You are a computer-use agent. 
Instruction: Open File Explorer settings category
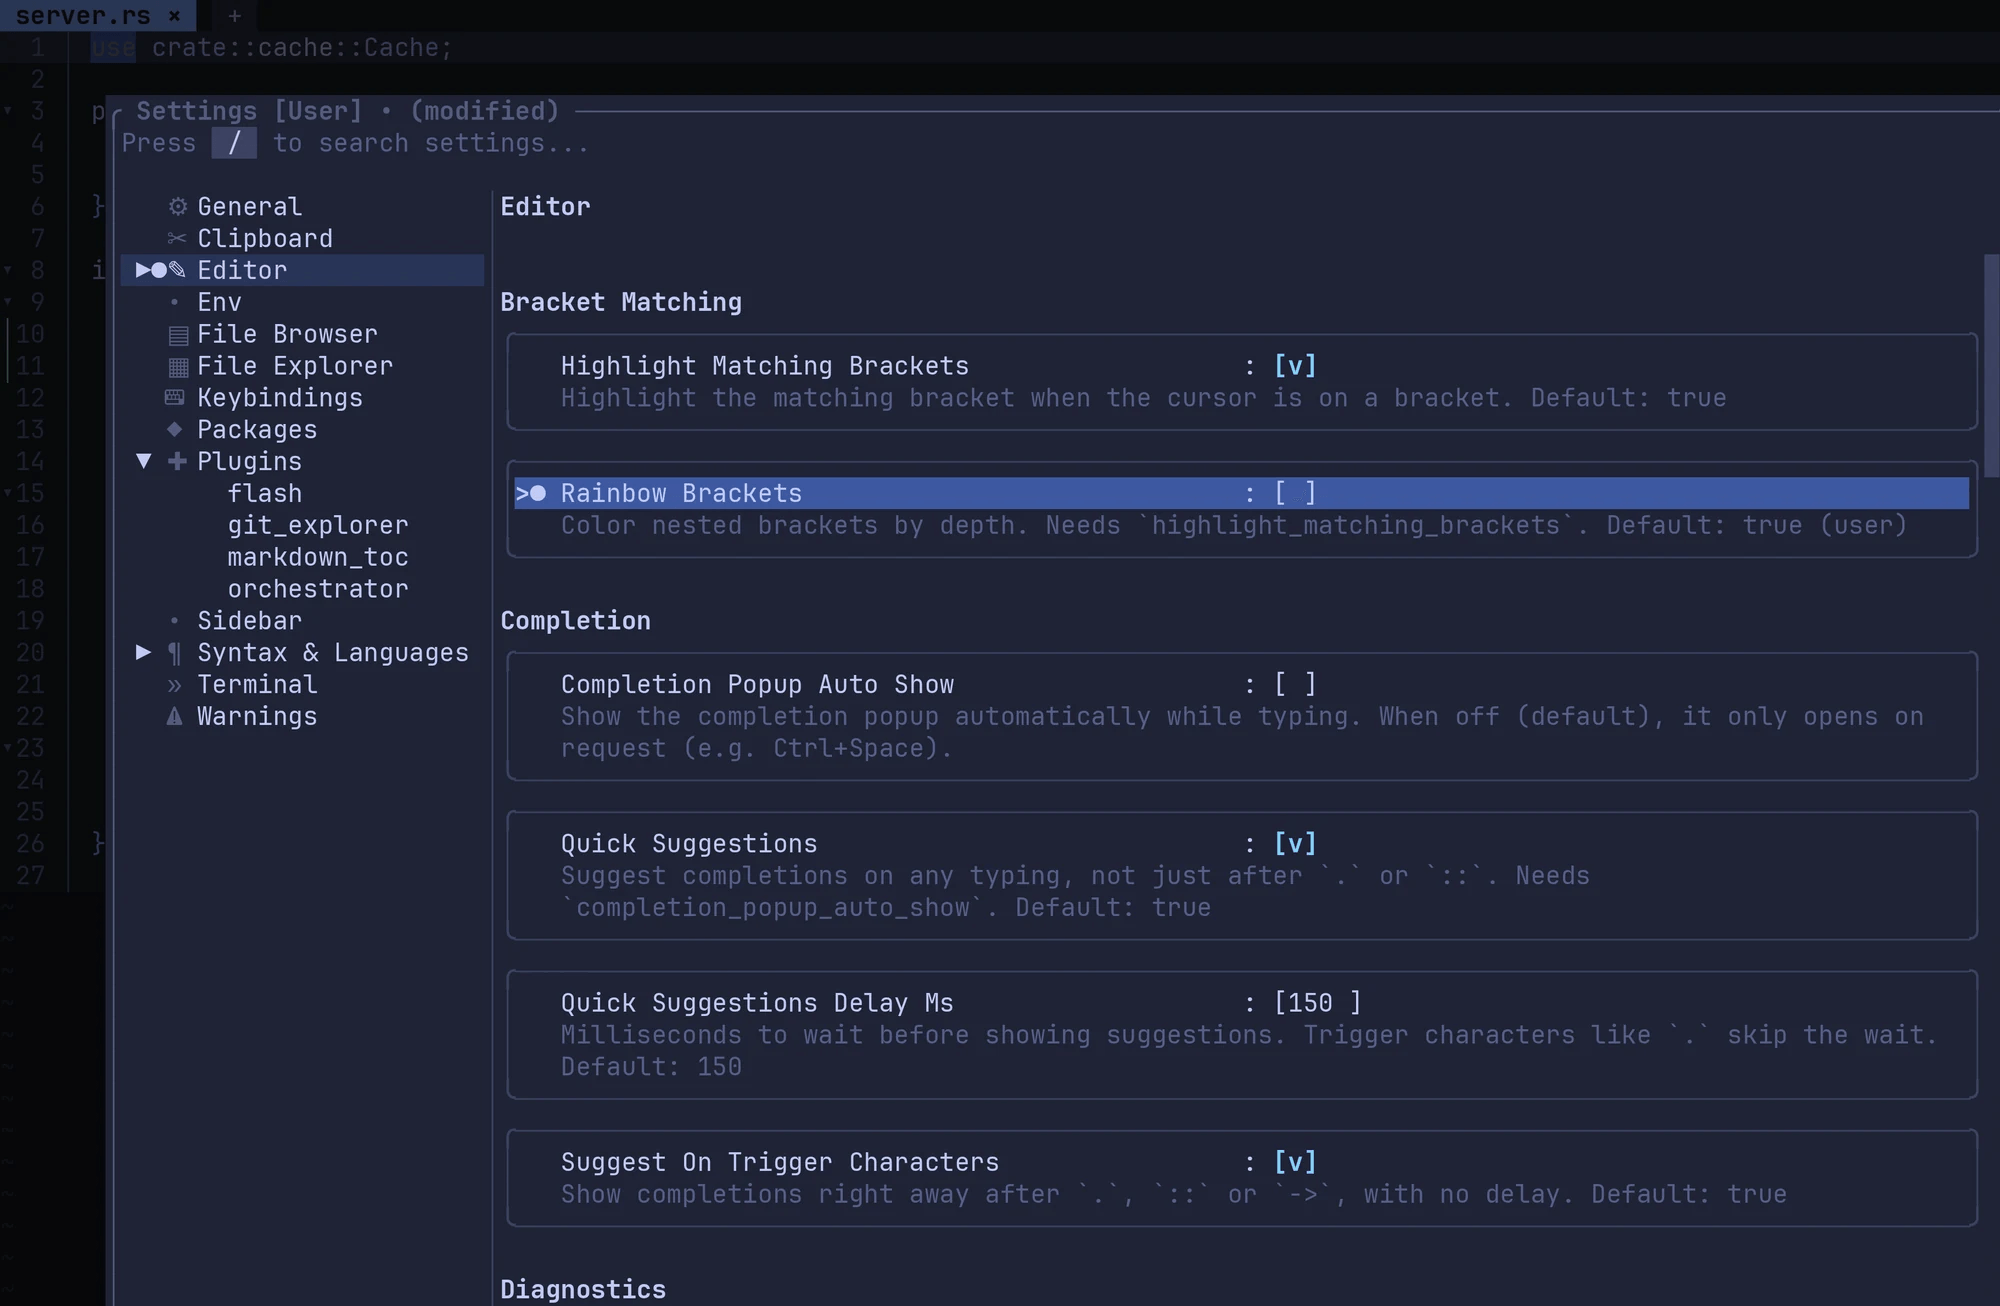pyautogui.click(x=295, y=366)
